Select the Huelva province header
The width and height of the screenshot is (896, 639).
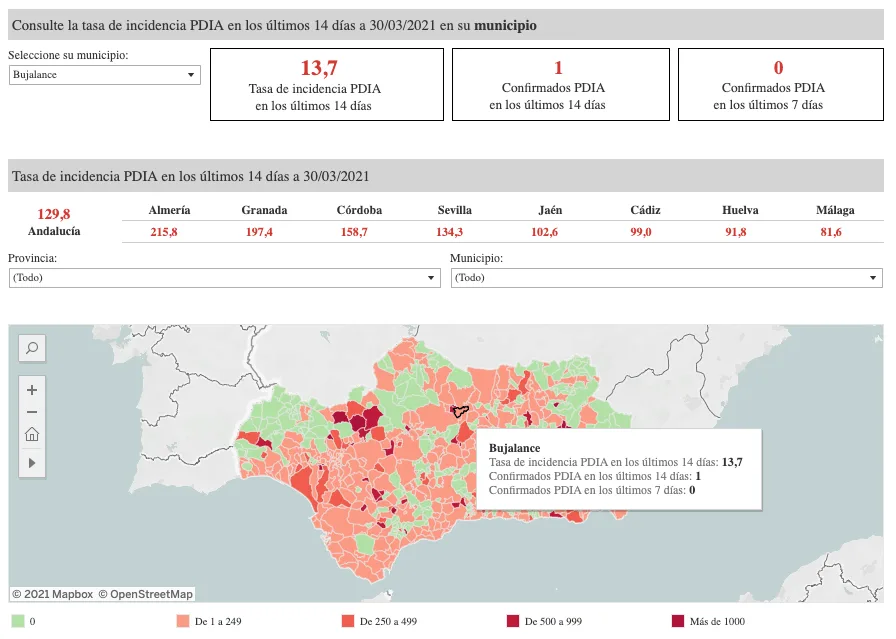click(x=740, y=210)
